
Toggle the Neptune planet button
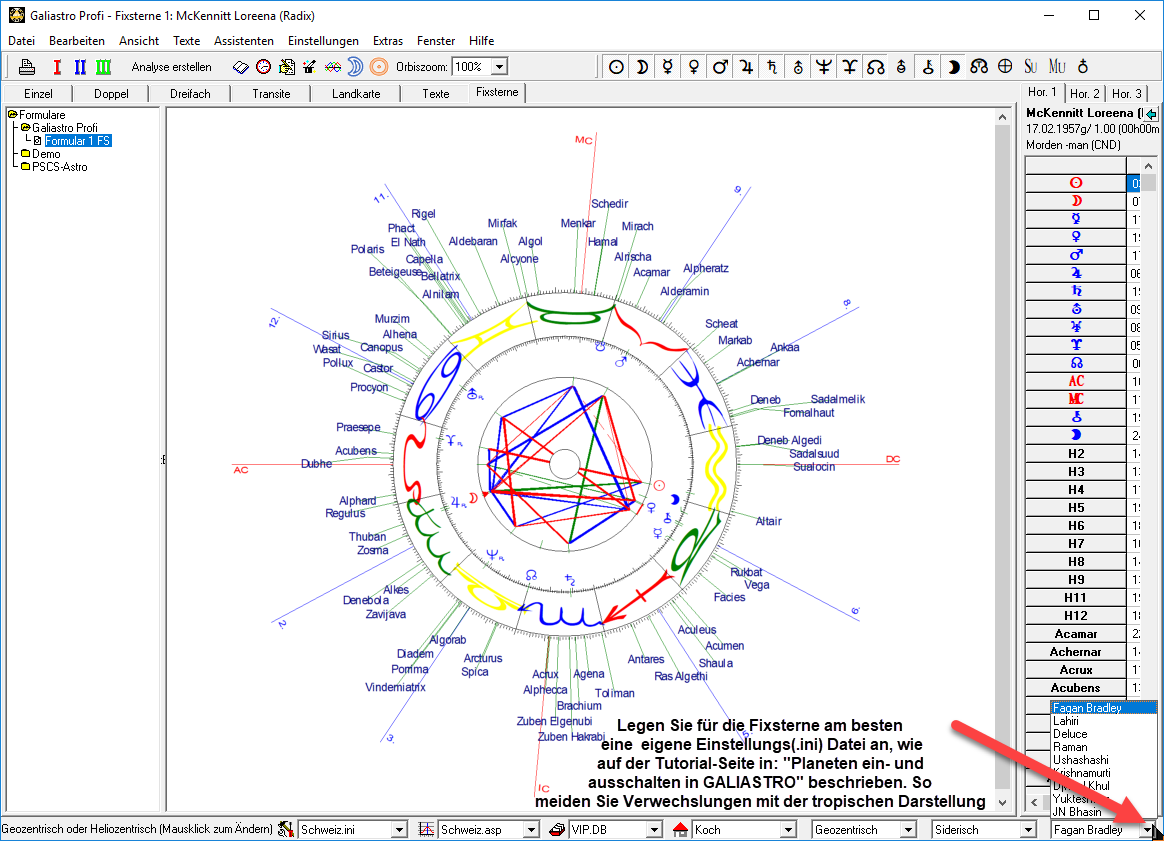pyautogui.click(x=824, y=67)
